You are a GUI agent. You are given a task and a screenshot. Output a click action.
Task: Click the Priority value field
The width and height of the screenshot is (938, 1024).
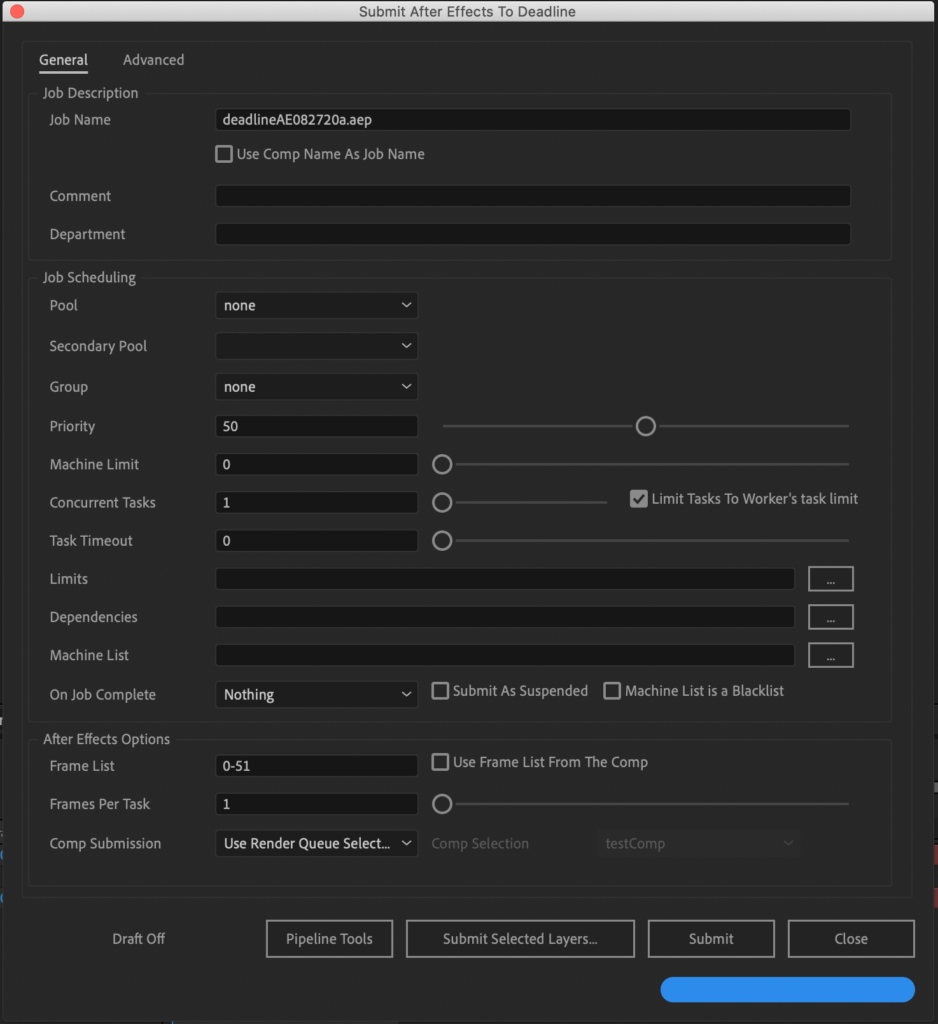(317, 426)
